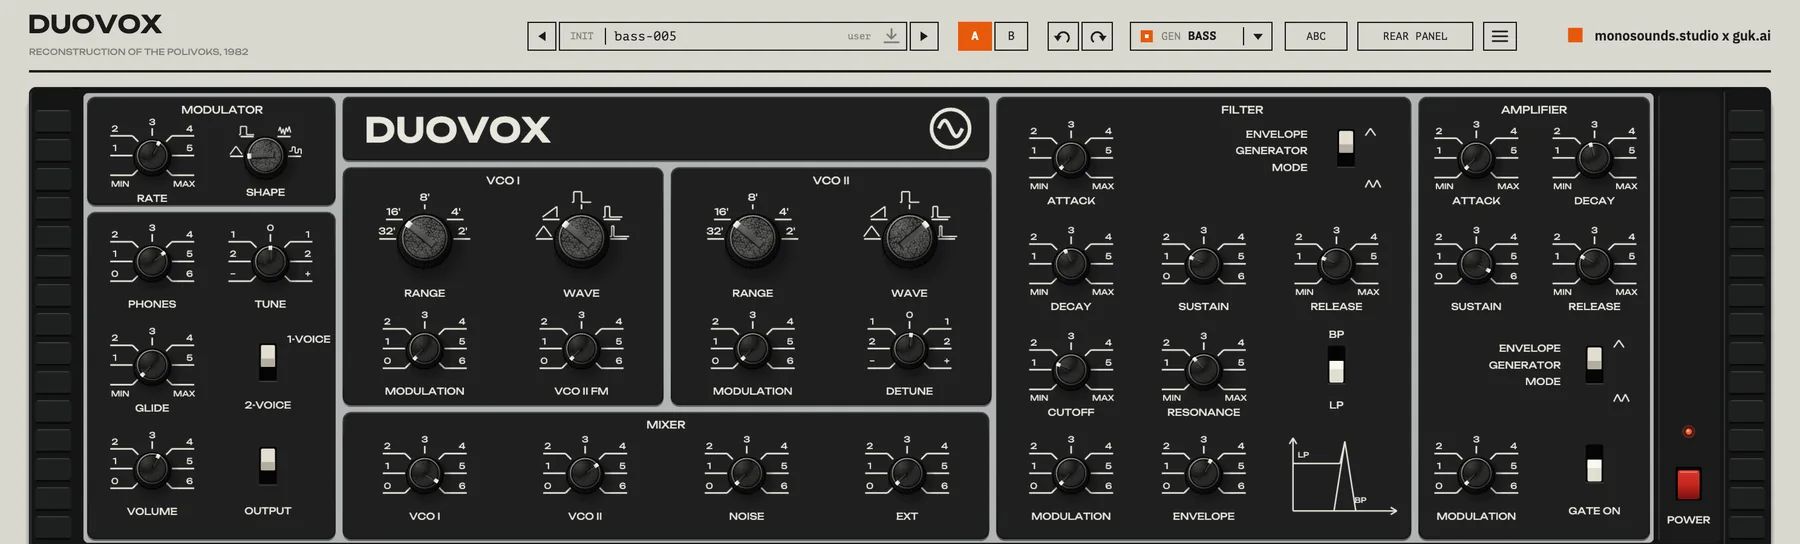Click the Amplifier Sustain knob
Viewport: 1800px width, 544px height.
[1476, 264]
